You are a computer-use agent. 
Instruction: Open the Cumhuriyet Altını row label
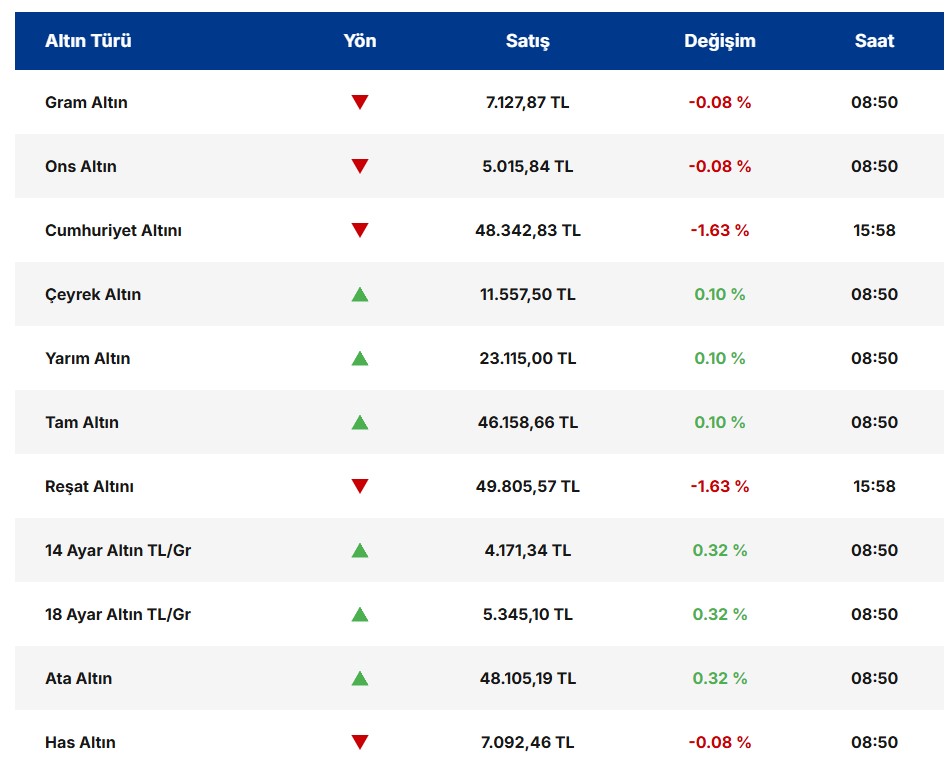pyautogui.click(x=113, y=230)
